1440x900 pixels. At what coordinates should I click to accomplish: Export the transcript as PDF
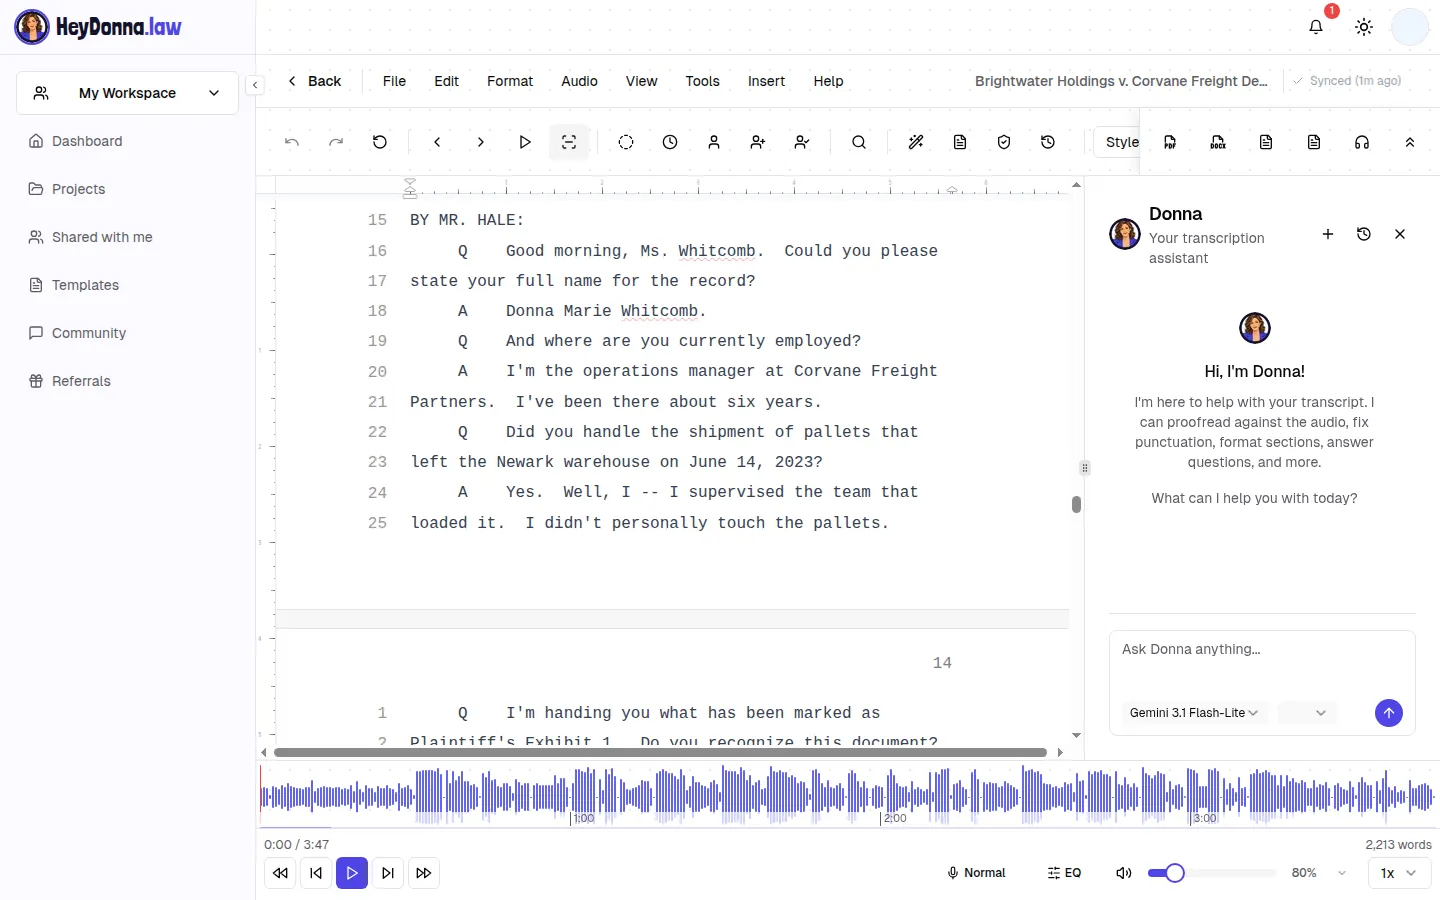point(1170,142)
